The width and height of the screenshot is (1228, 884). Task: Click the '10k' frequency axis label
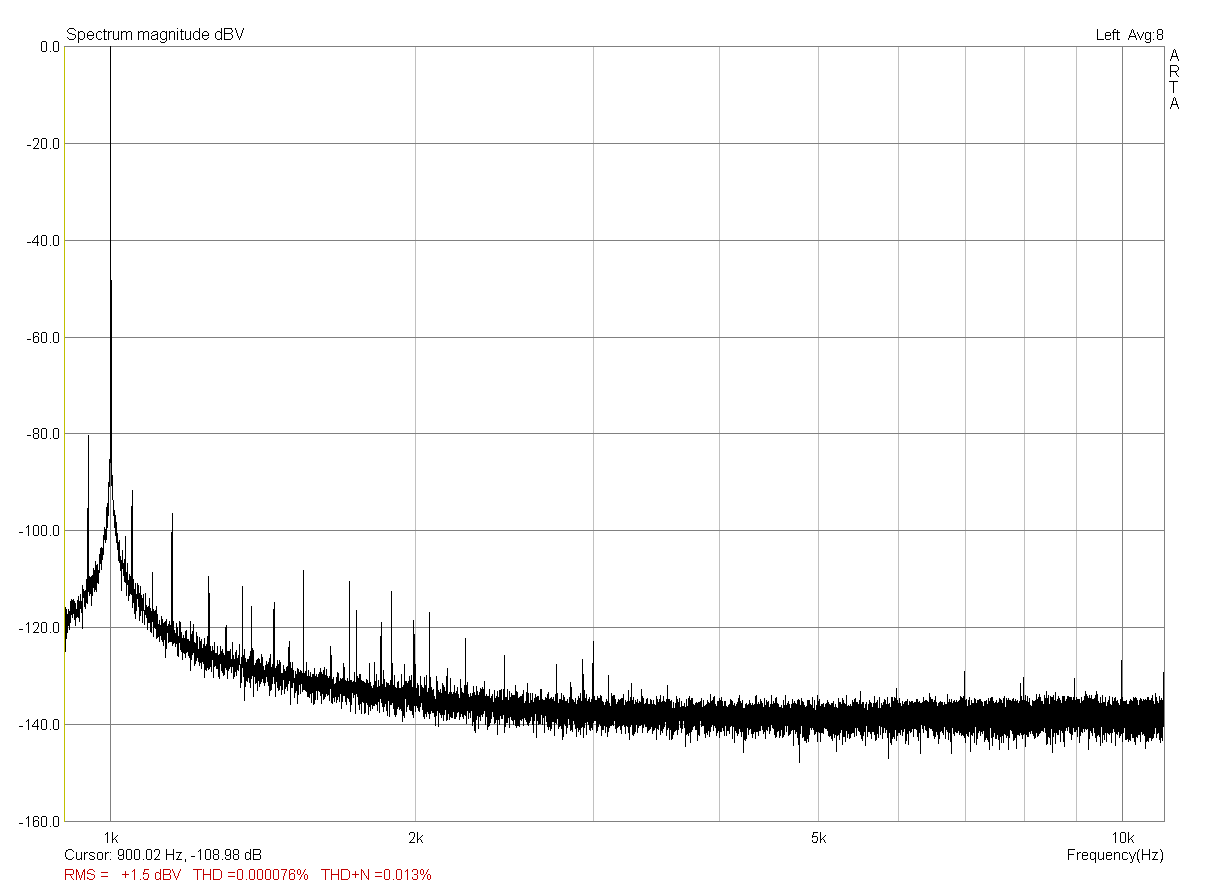pyautogui.click(x=1122, y=838)
